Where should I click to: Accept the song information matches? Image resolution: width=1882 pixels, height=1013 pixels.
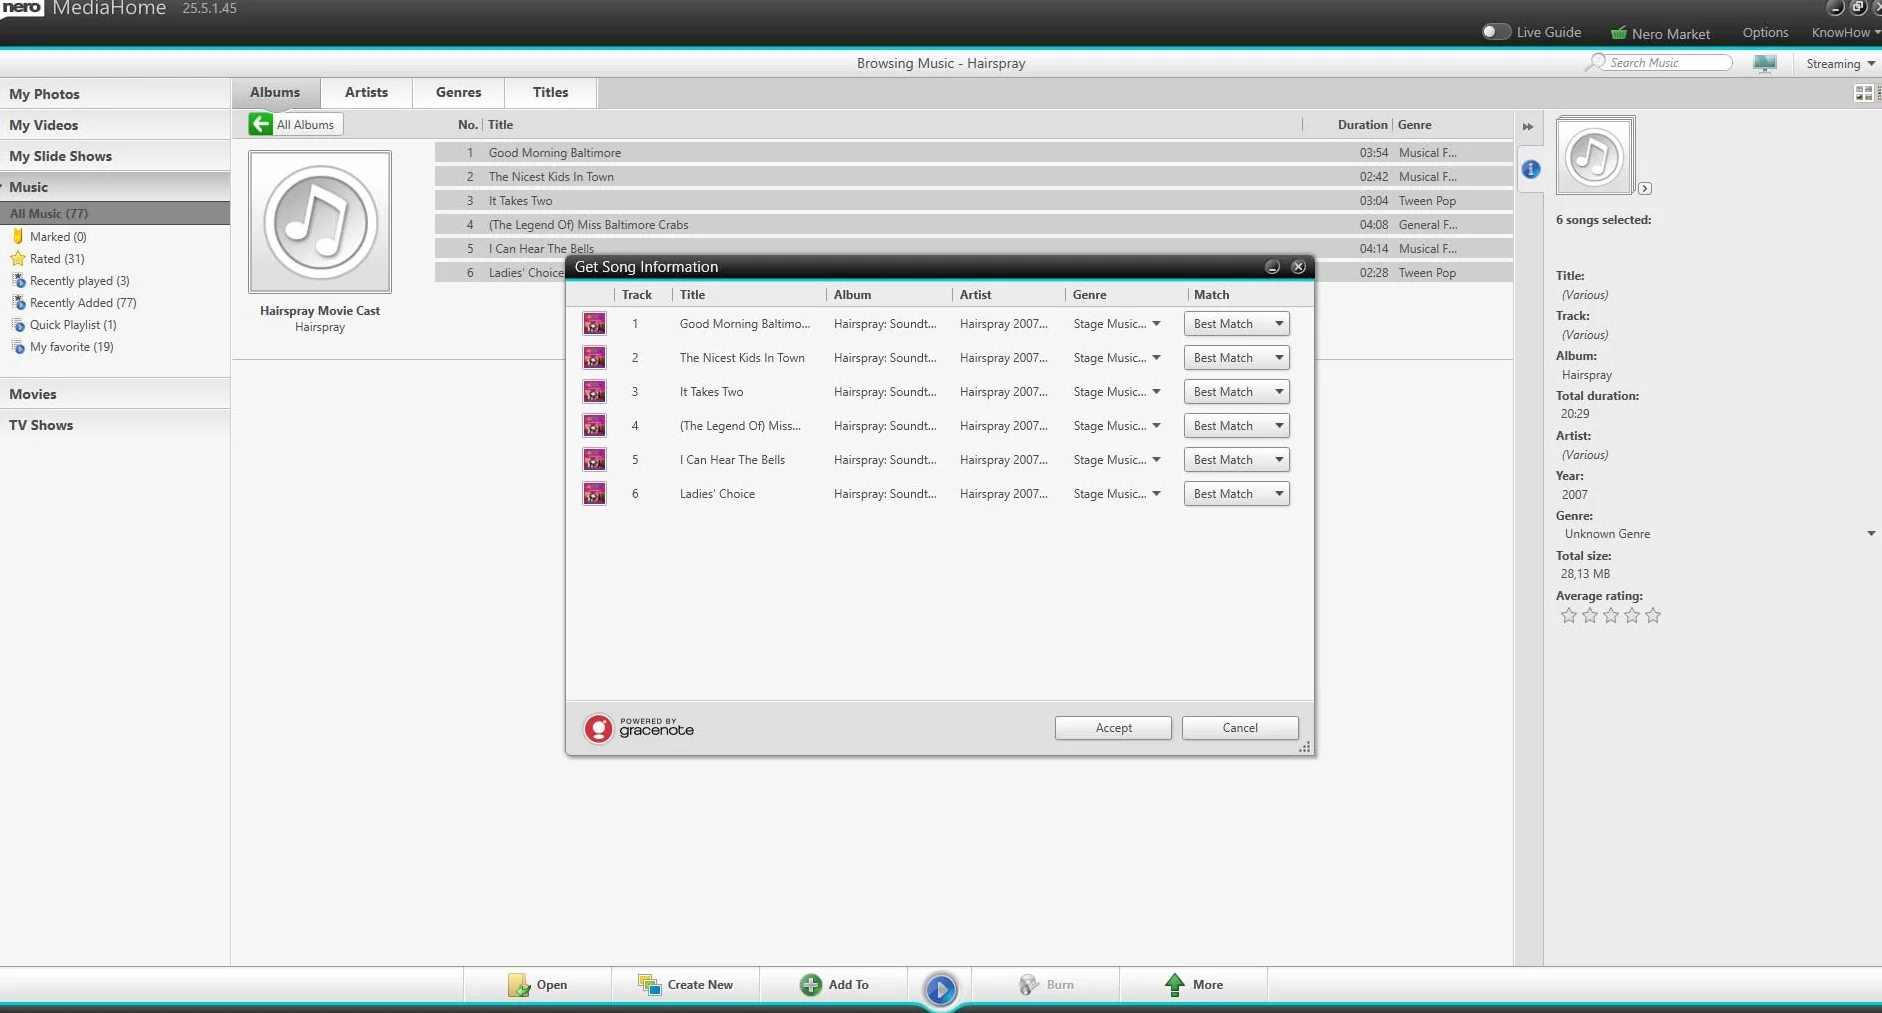1113,728
